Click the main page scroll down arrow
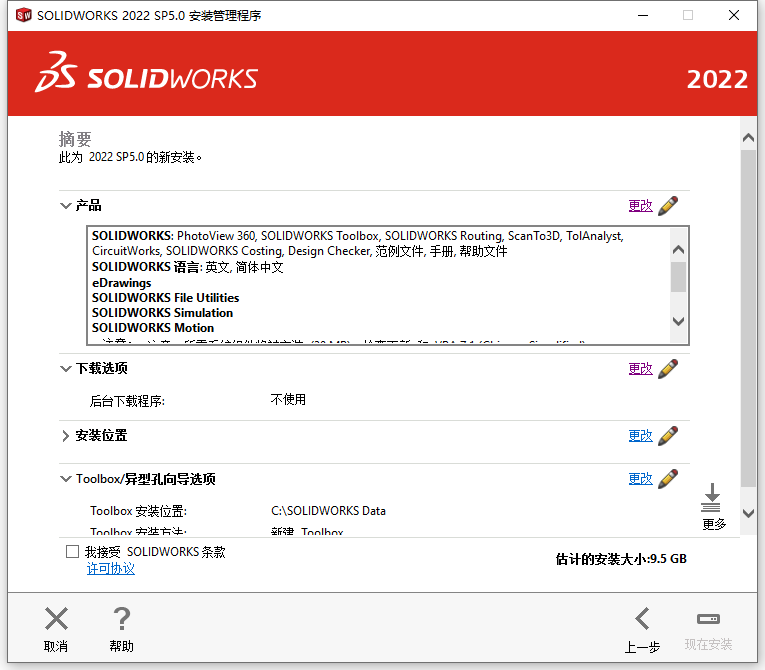The height and width of the screenshot is (670, 765). point(748,513)
